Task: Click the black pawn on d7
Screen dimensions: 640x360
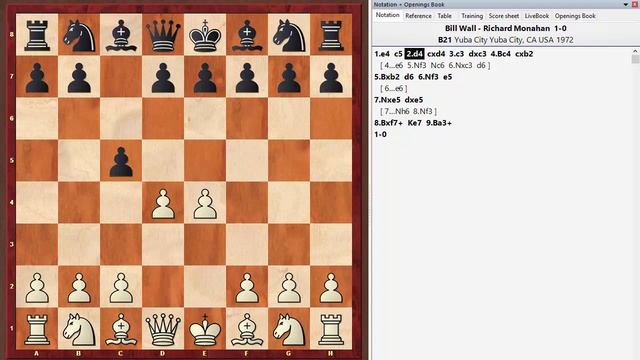Action: click(163, 77)
